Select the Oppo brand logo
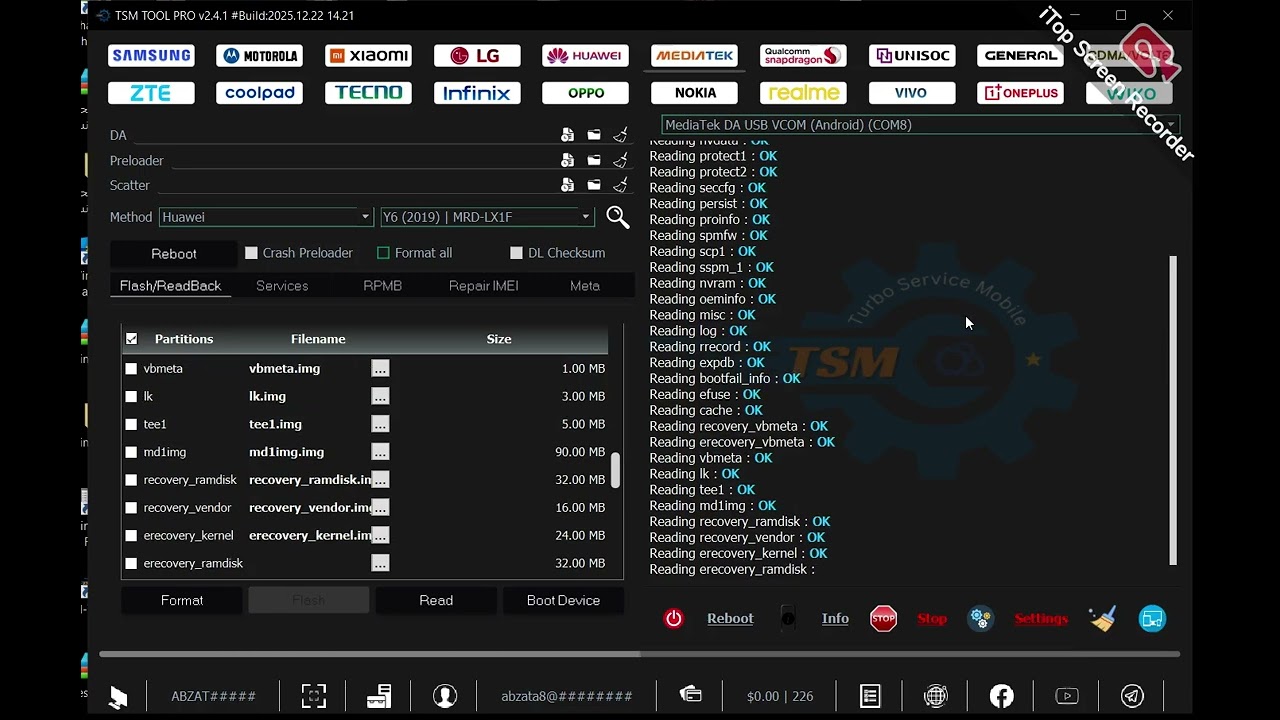This screenshot has height=720, width=1280. point(586,93)
